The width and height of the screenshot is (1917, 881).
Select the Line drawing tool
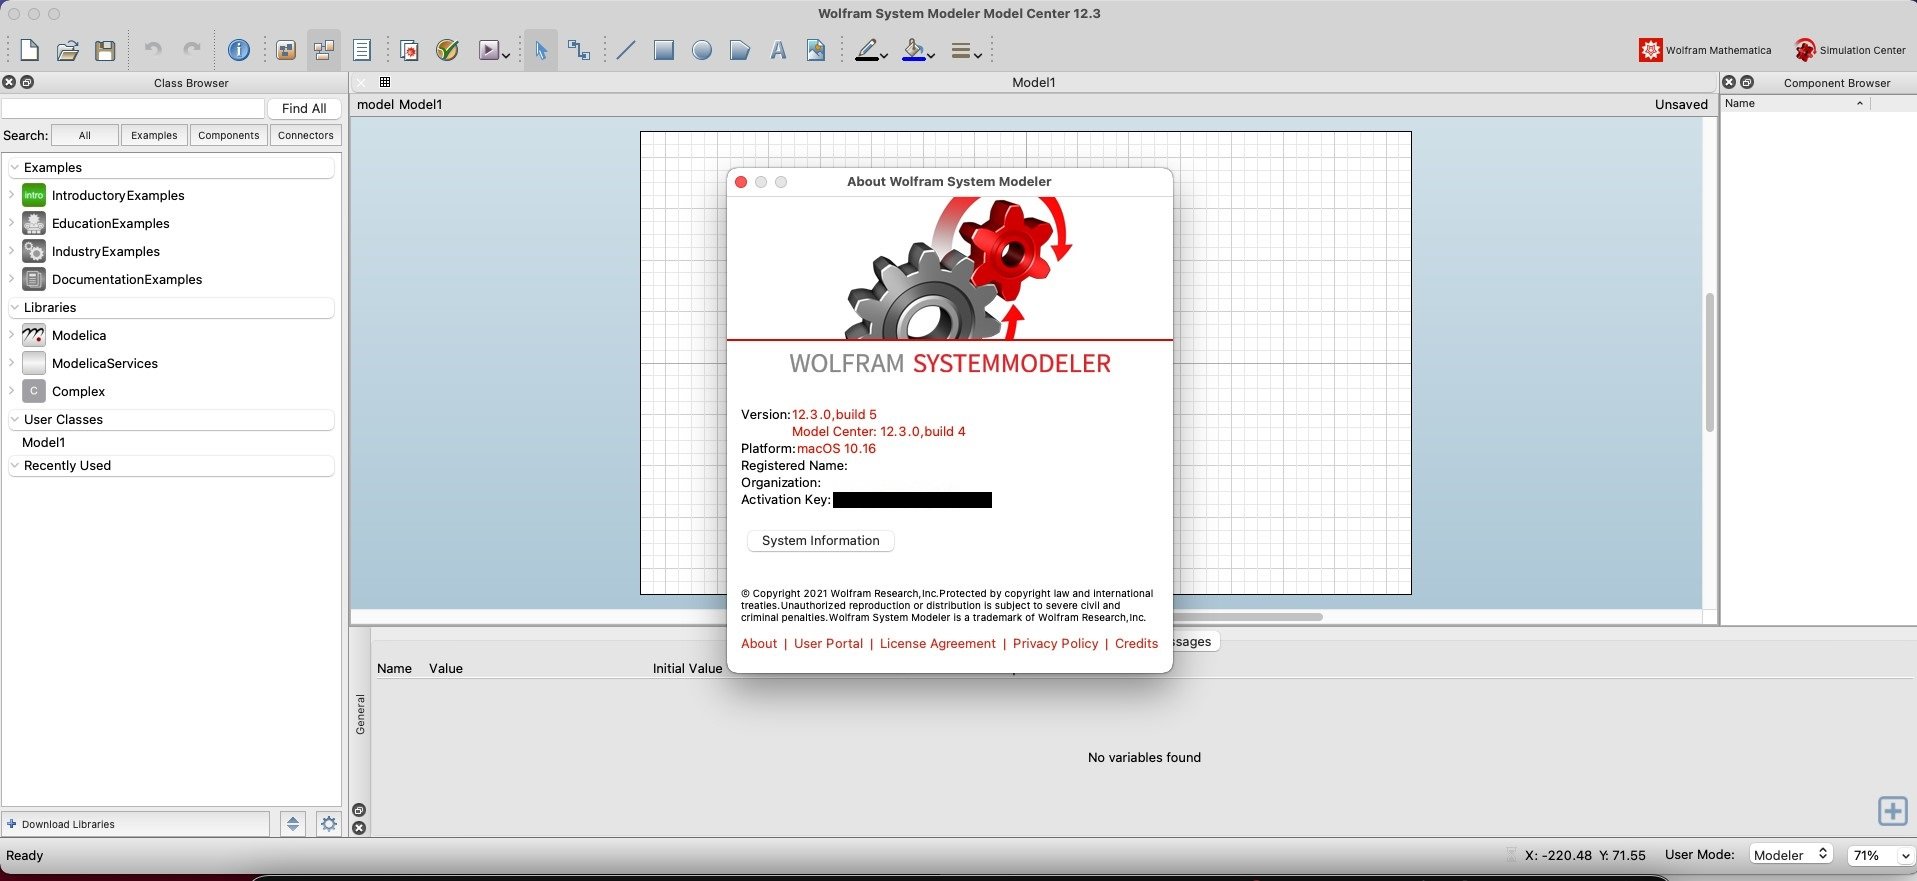626,50
